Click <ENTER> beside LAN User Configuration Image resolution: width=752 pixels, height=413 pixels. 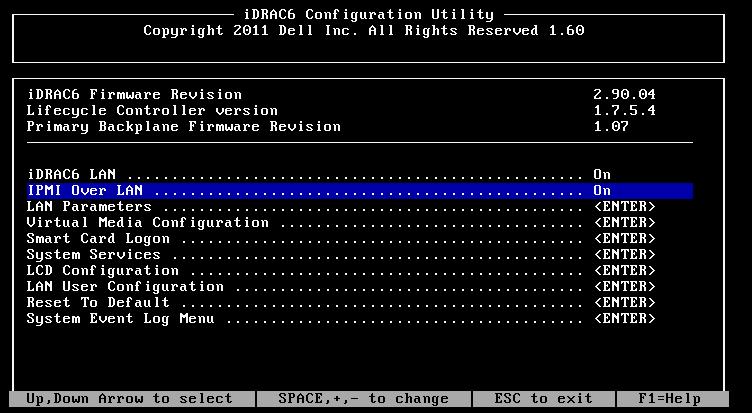624,286
